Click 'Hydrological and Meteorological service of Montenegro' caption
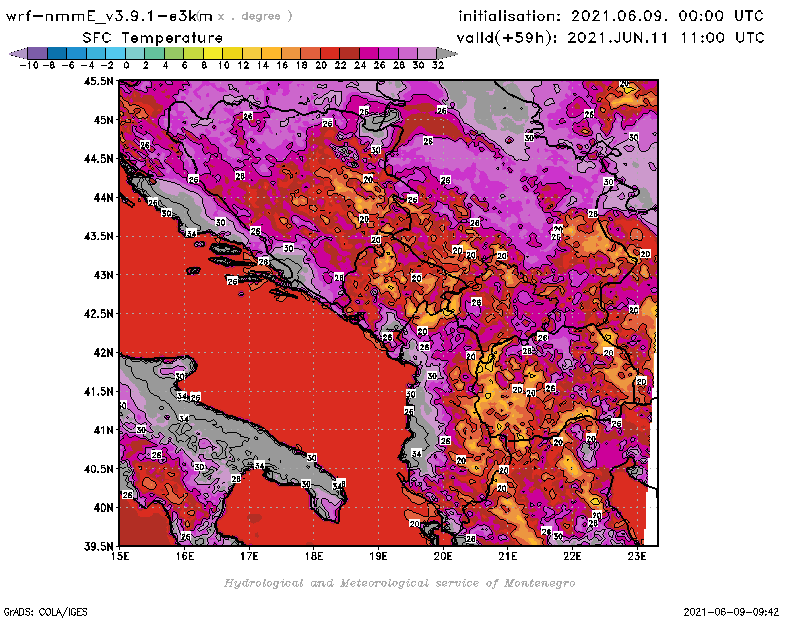The width and height of the screenshot is (800, 618). pyautogui.click(x=399, y=583)
